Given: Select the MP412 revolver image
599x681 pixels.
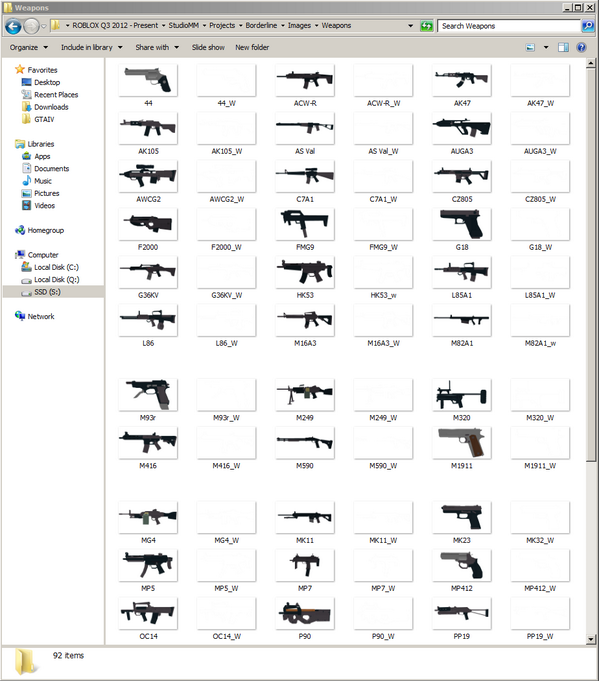Looking at the screenshot, I should 462,565.
